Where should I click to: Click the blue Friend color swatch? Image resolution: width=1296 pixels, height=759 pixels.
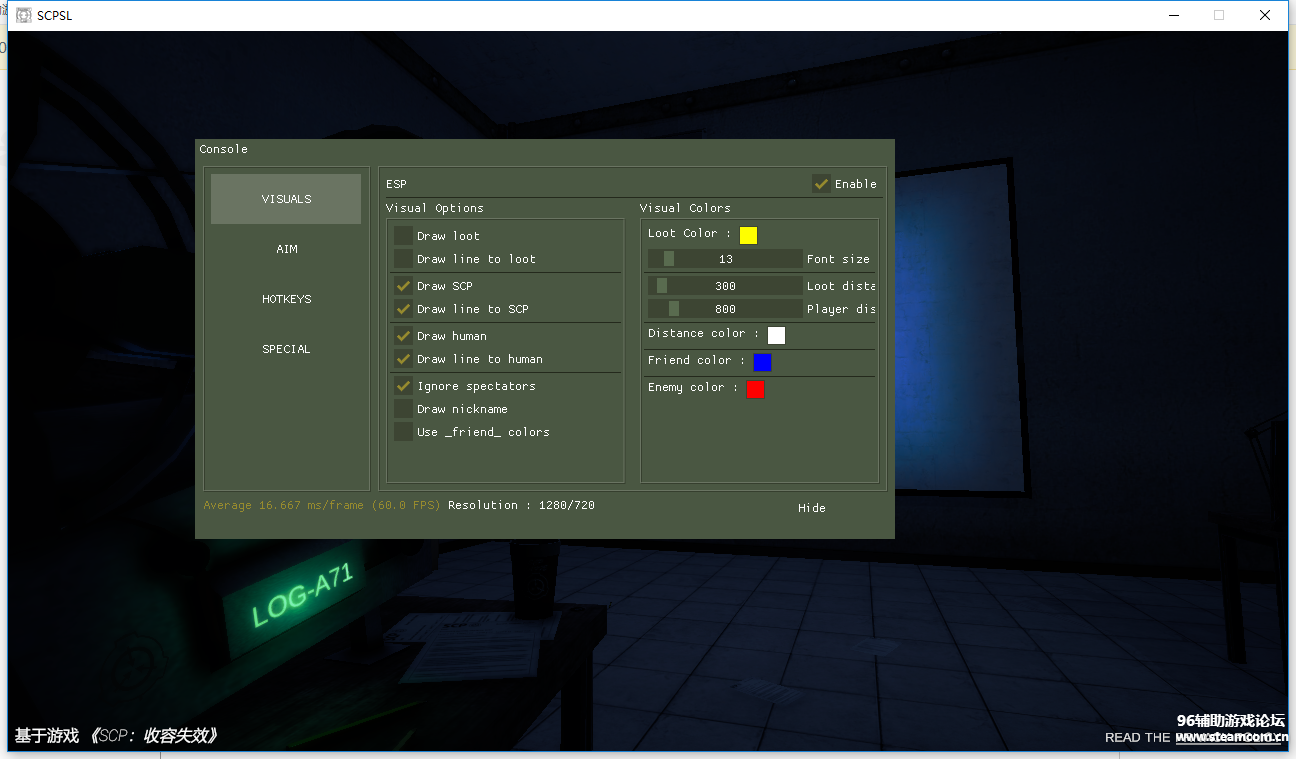point(762,362)
